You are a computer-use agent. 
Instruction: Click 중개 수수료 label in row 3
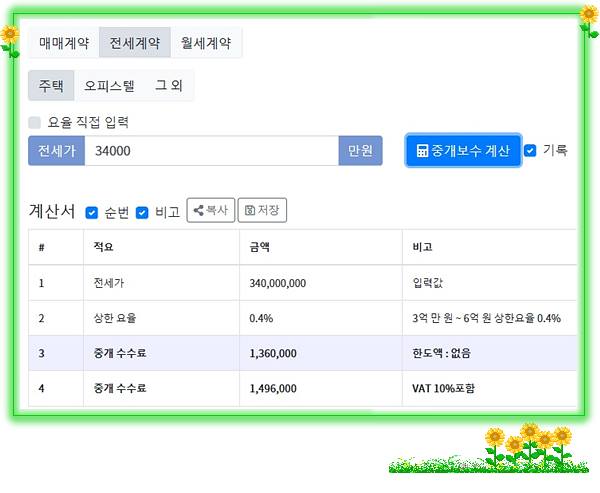tap(120, 353)
